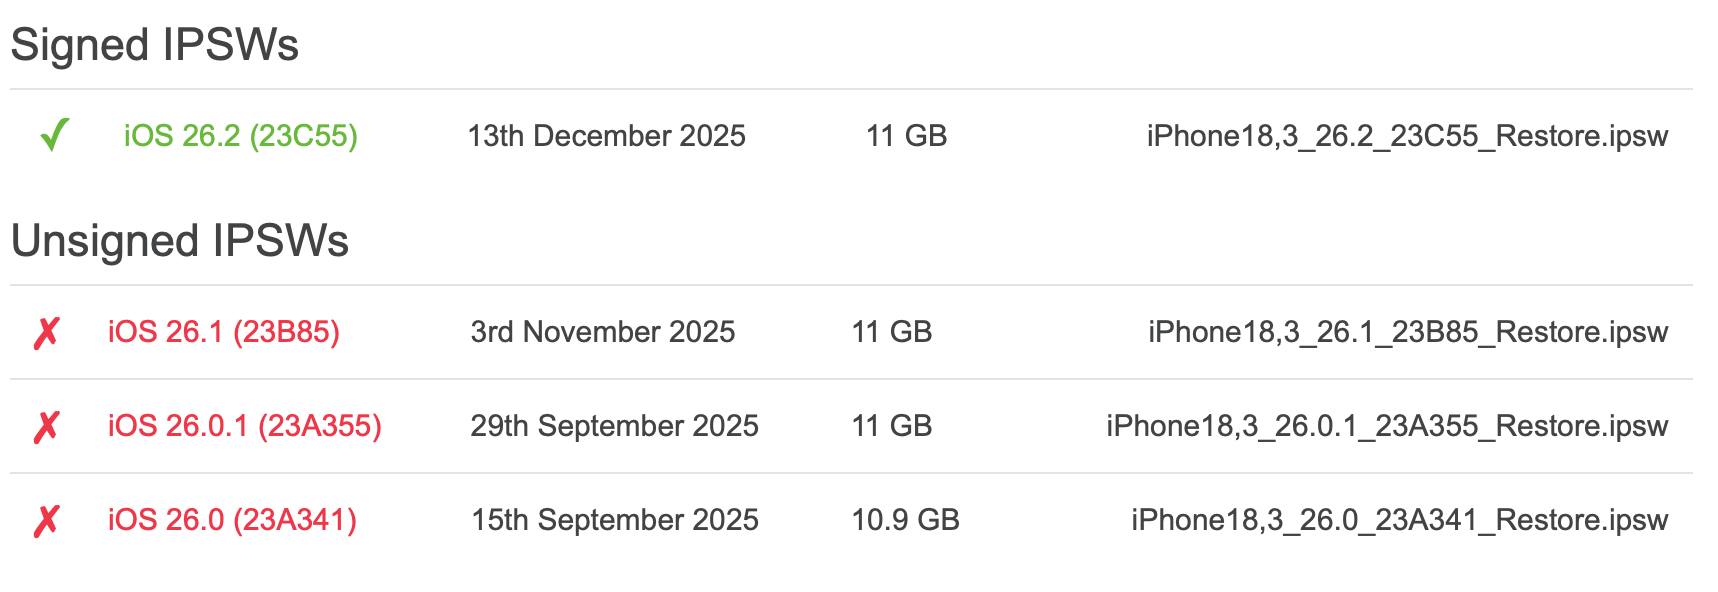
Task: Select the iPhone18,3_26.0.1_23A355_Restore.ipsw filename
Action: (1386, 426)
